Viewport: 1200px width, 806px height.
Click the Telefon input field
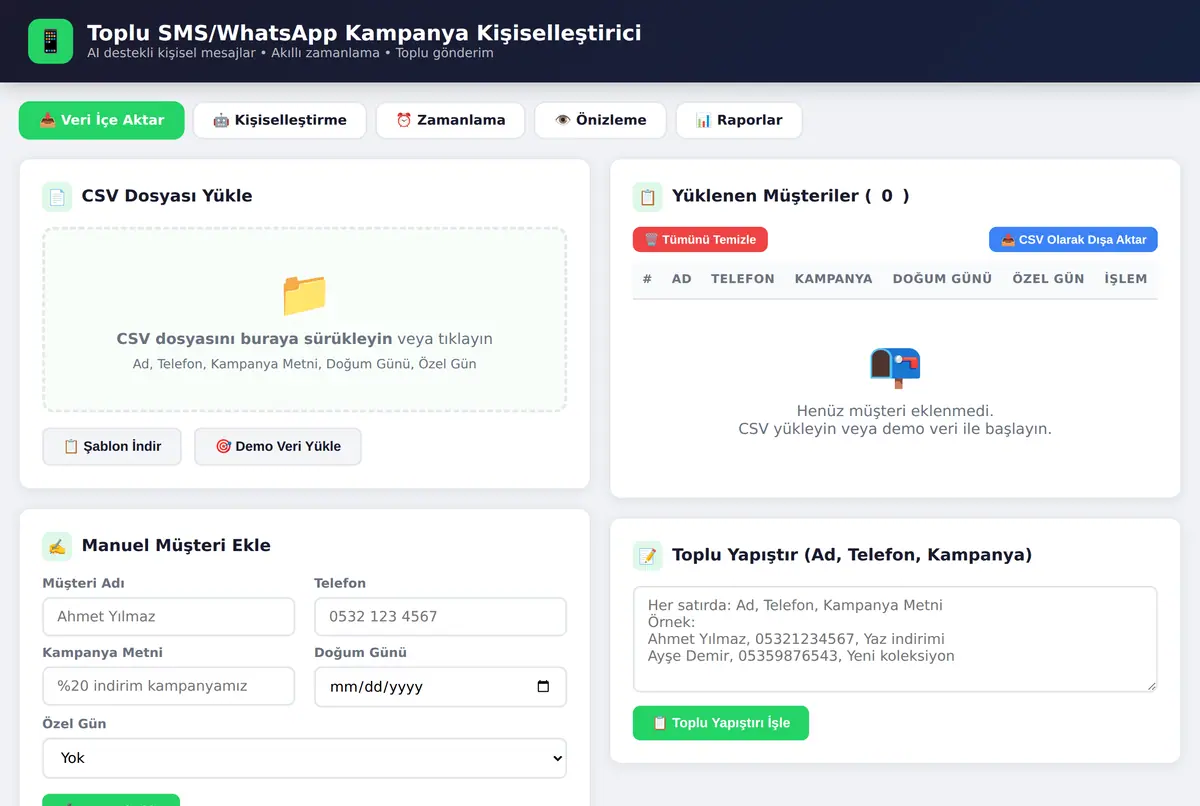pos(441,617)
